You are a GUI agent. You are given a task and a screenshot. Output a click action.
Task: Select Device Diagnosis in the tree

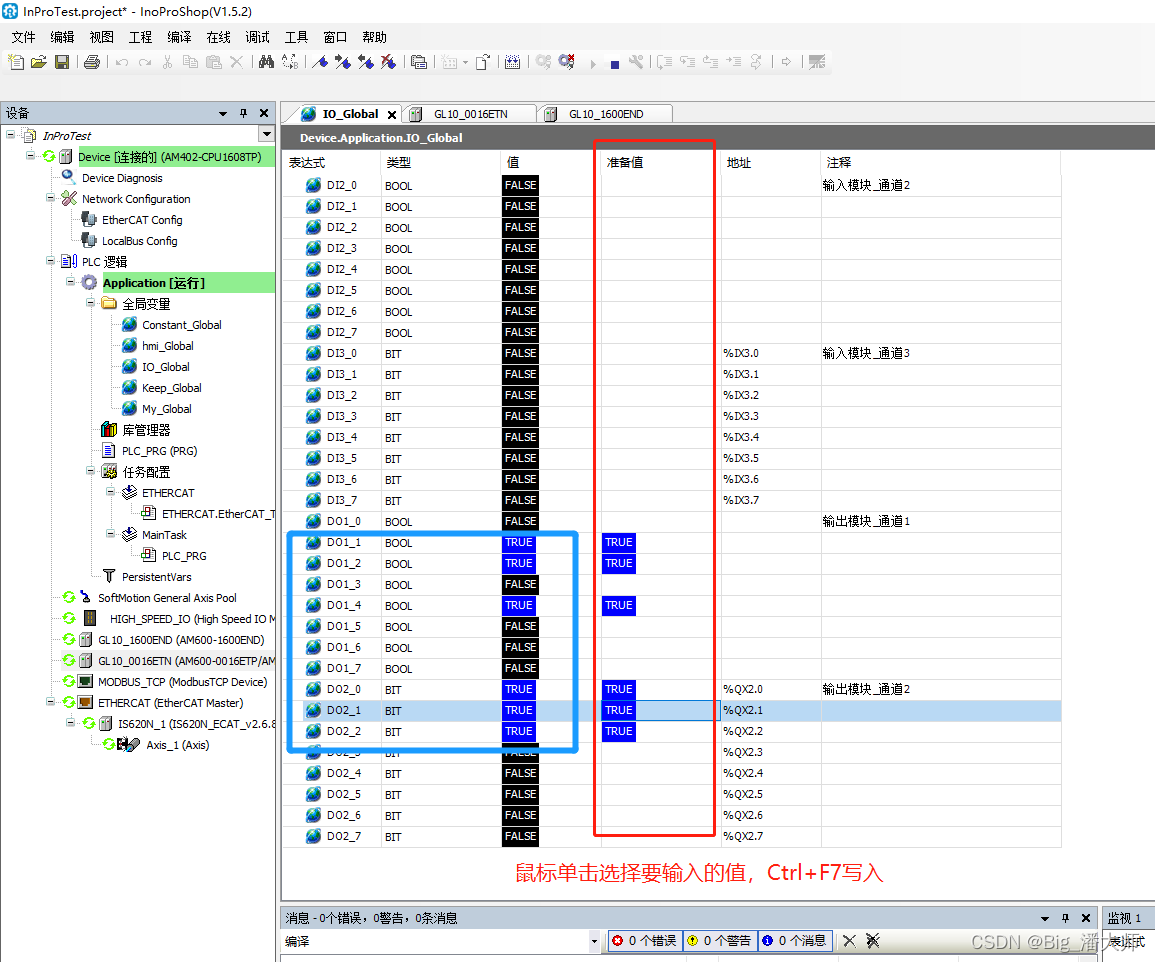tap(122, 178)
